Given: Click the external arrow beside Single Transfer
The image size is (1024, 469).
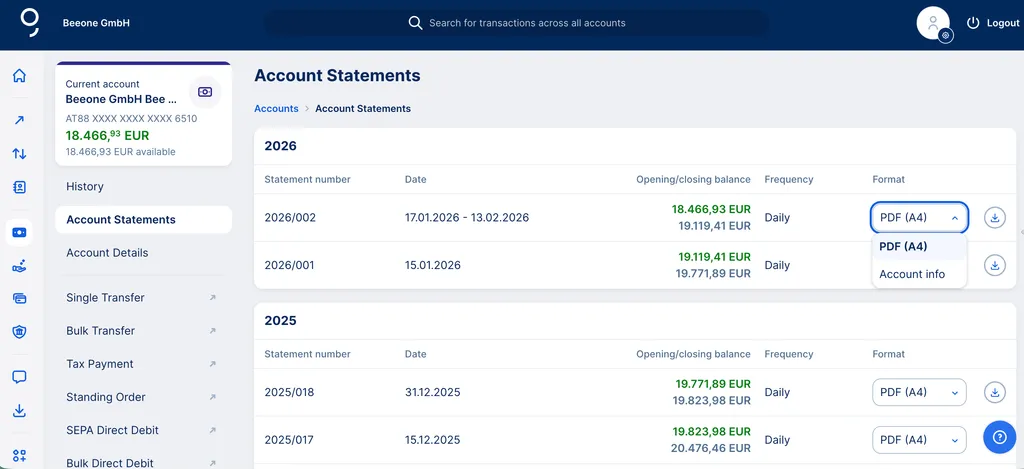Looking at the screenshot, I should (212, 298).
